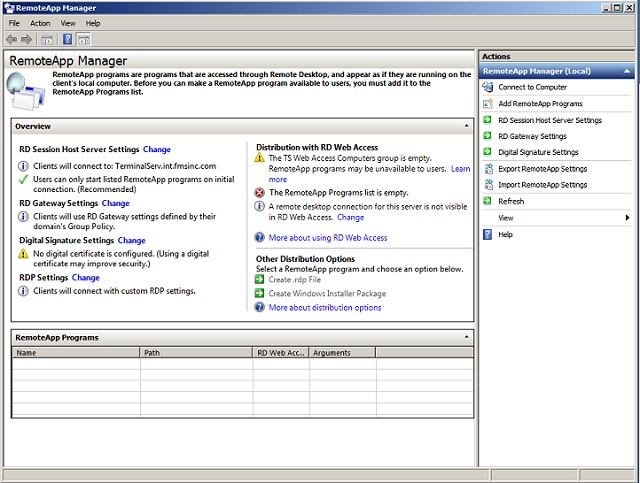Collapse the RemoteApp Programs section

click(x=467, y=337)
